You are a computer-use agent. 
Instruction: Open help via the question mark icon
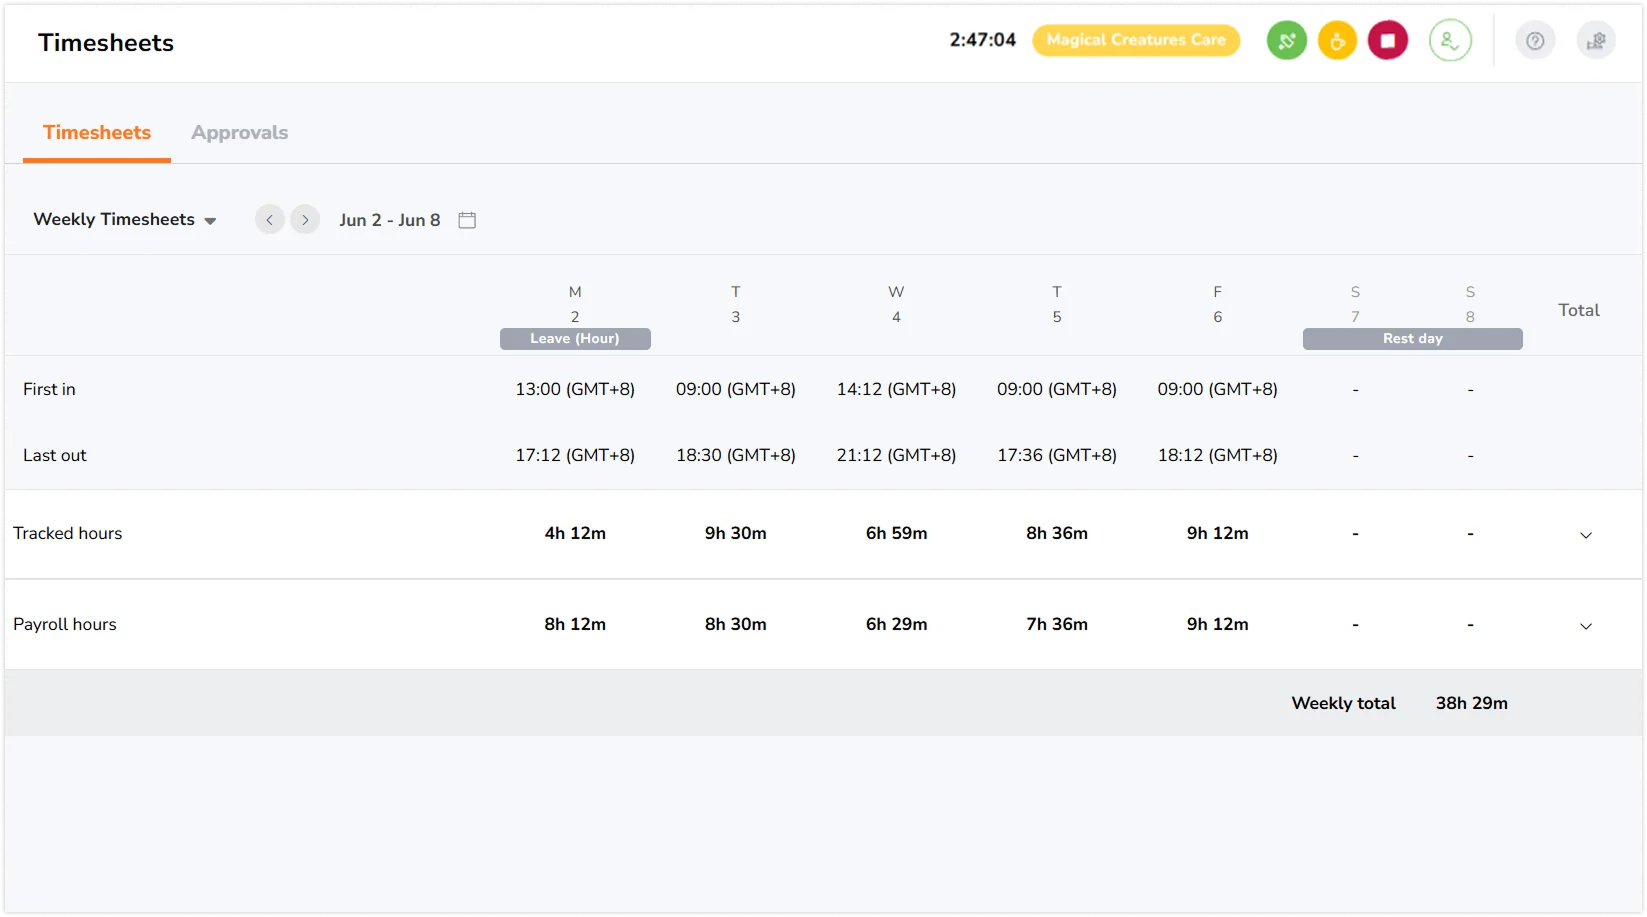[x=1535, y=41]
